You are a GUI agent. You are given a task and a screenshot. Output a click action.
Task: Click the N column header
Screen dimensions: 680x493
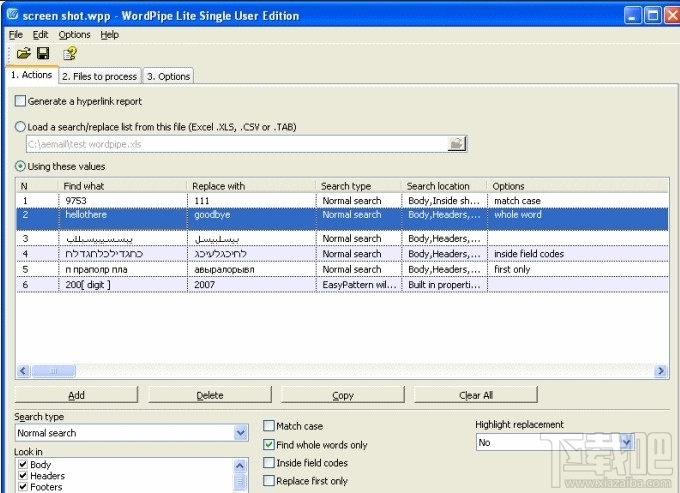coord(37,186)
